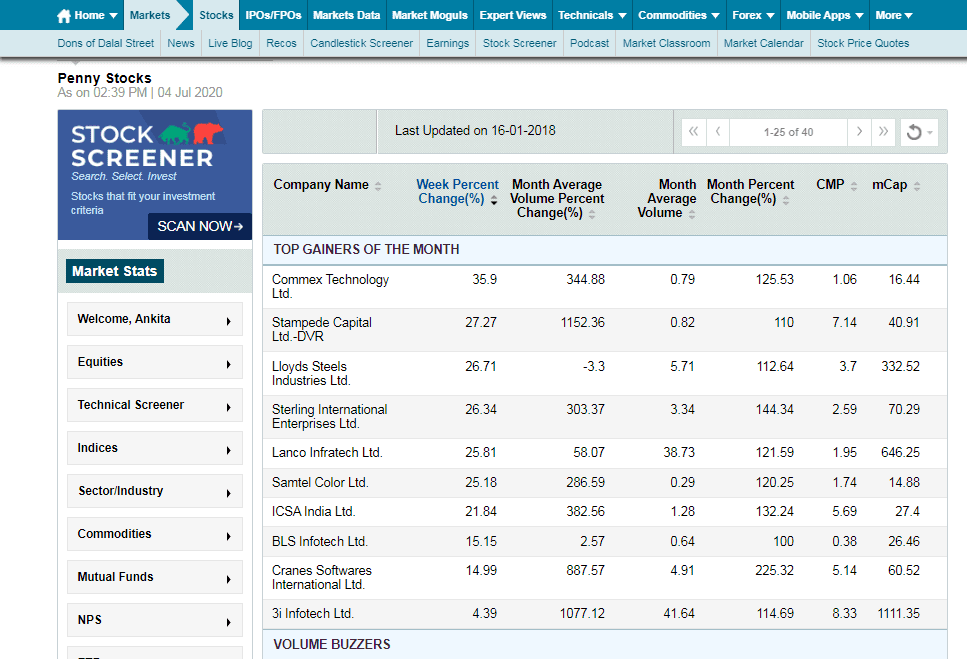This screenshot has width=967, height=659.
Task: Open the More dropdown menu
Action: [894, 15]
